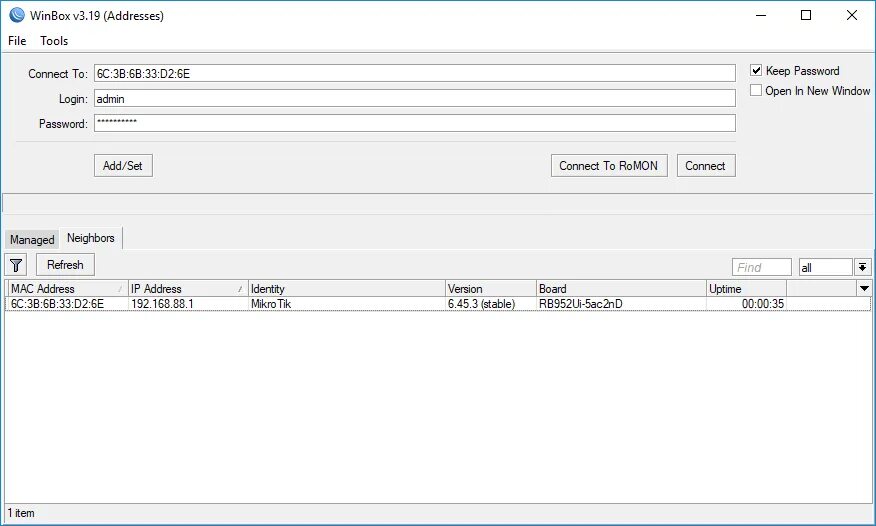Viewport: 876px width, 526px height.
Task: Open the Tools menu
Action: click(x=54, y=41)
